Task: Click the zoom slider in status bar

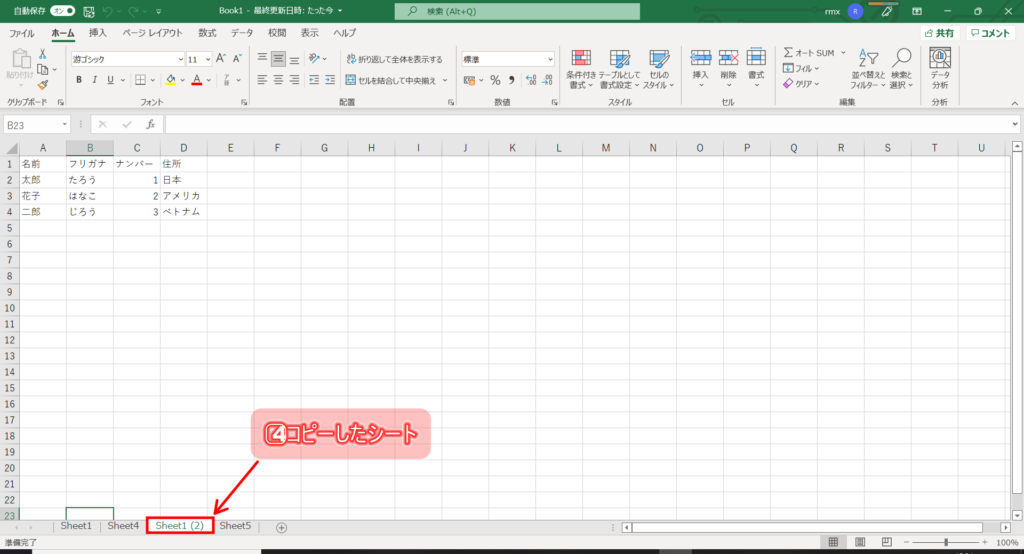Action: (946, 542)
